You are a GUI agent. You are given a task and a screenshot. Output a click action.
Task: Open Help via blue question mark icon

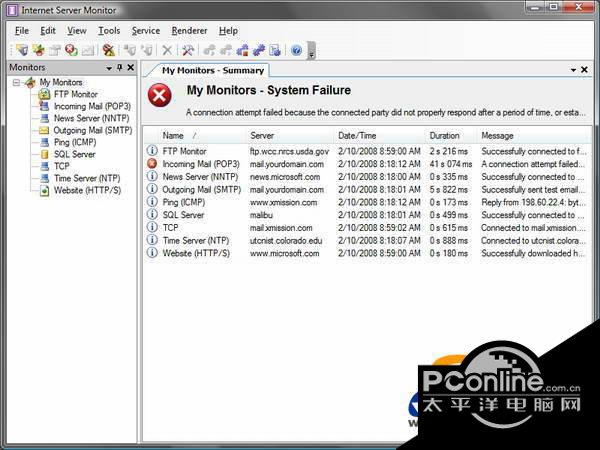(x=297, y=50)
